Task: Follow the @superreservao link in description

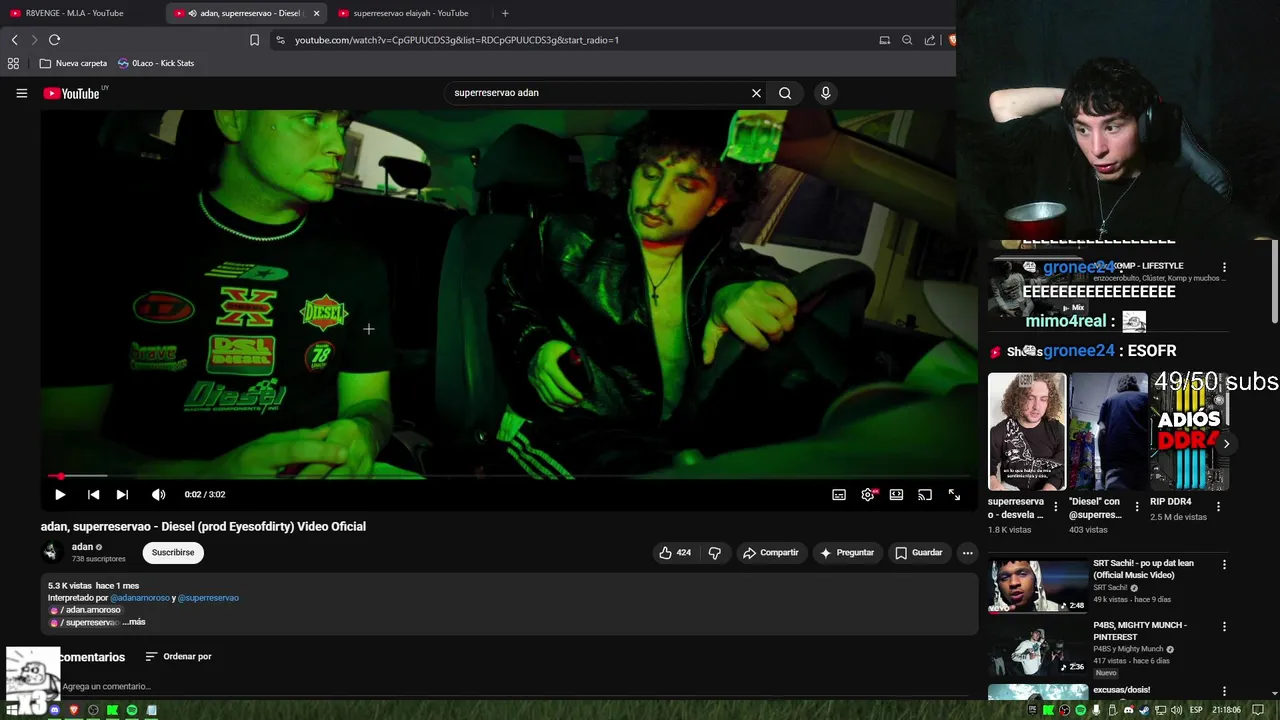Action: pyautogui.click(x=208, y=598)
